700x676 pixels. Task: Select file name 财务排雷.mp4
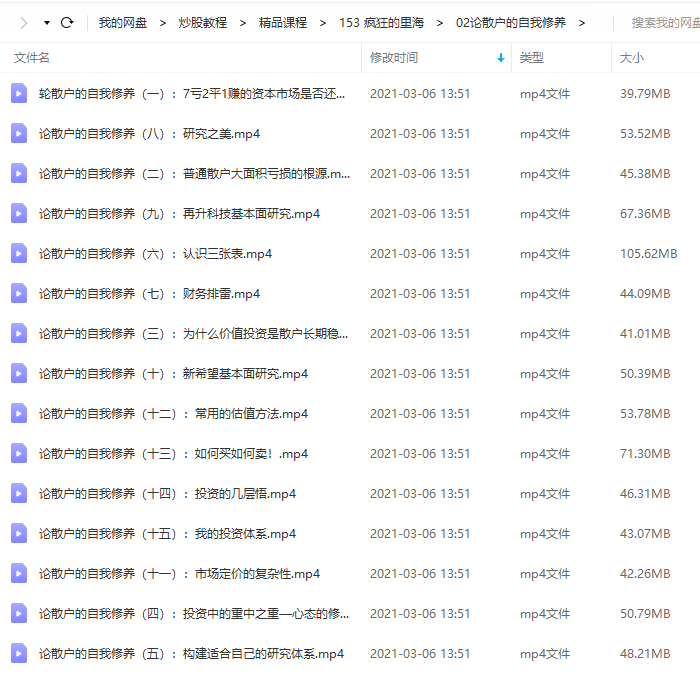[x=149, y=294]
